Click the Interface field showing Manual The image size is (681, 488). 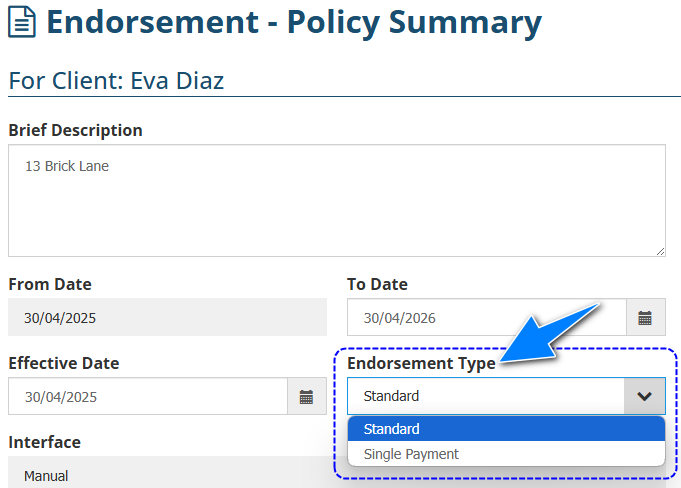167,476
